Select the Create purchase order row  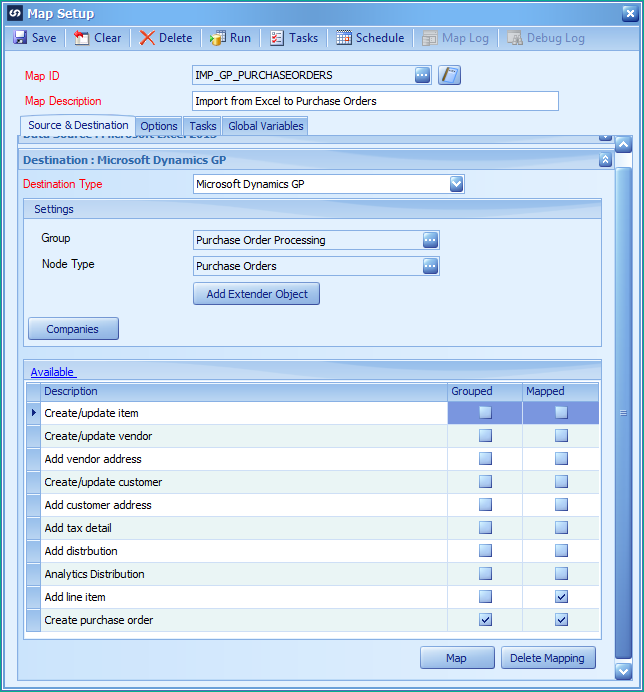313,620
